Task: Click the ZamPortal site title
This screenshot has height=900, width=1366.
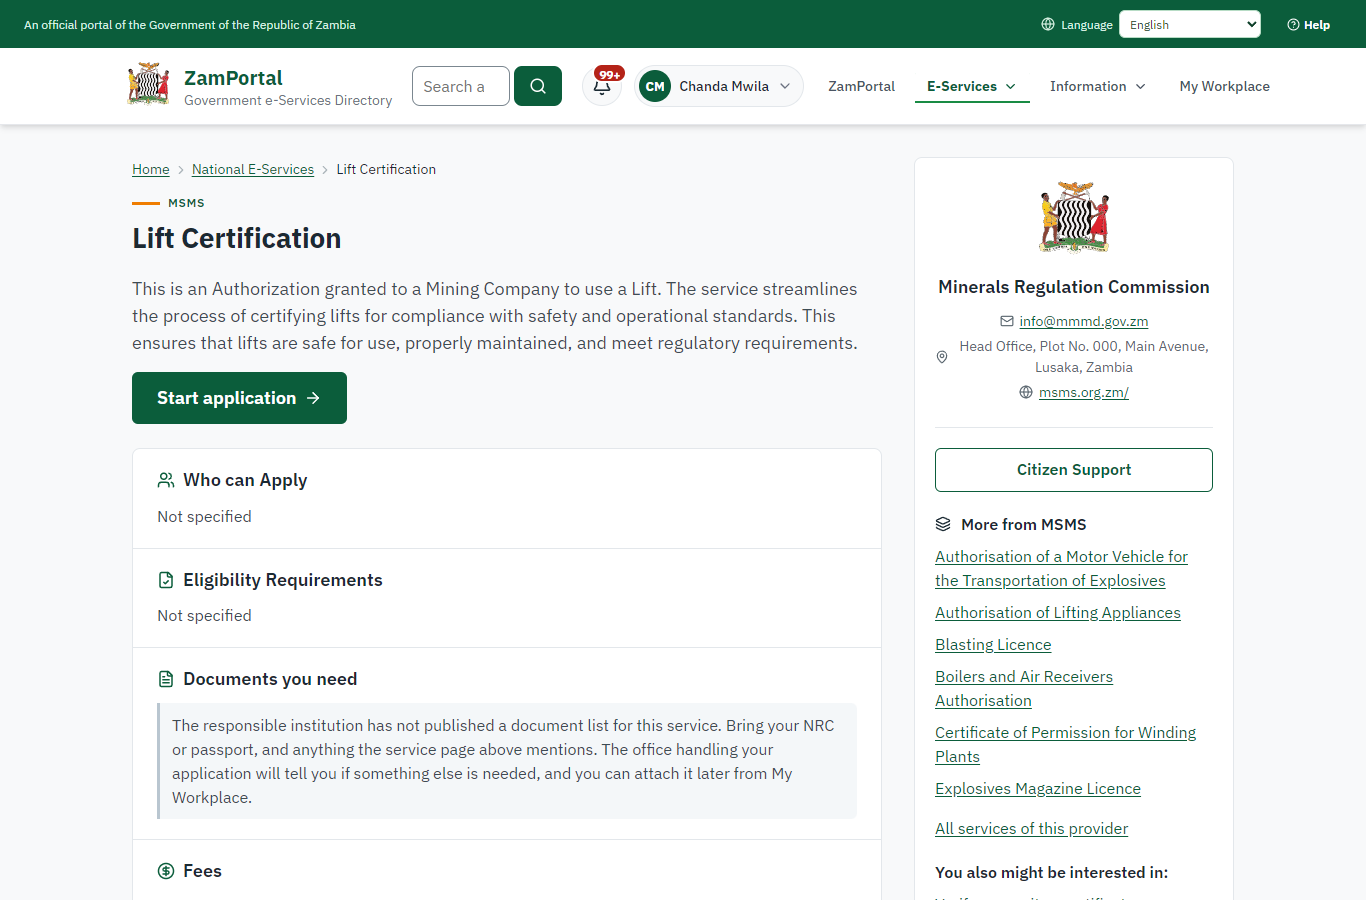Action: point(233,78)
